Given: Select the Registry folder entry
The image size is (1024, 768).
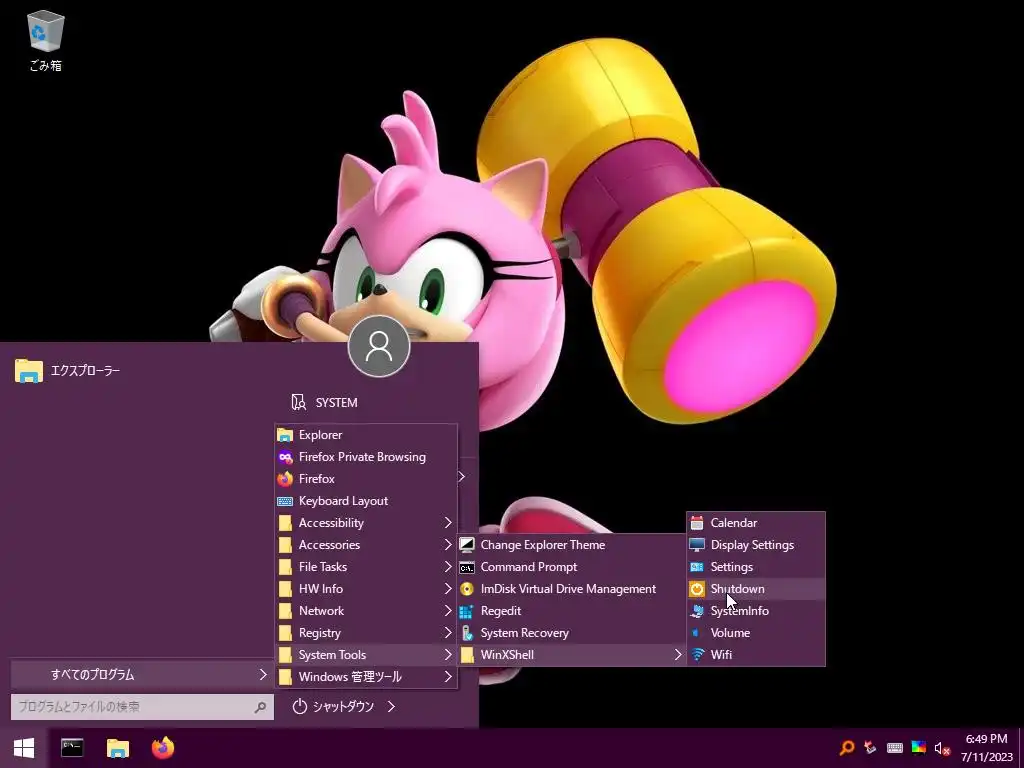Looking at the screenshot, I should 366,633.
